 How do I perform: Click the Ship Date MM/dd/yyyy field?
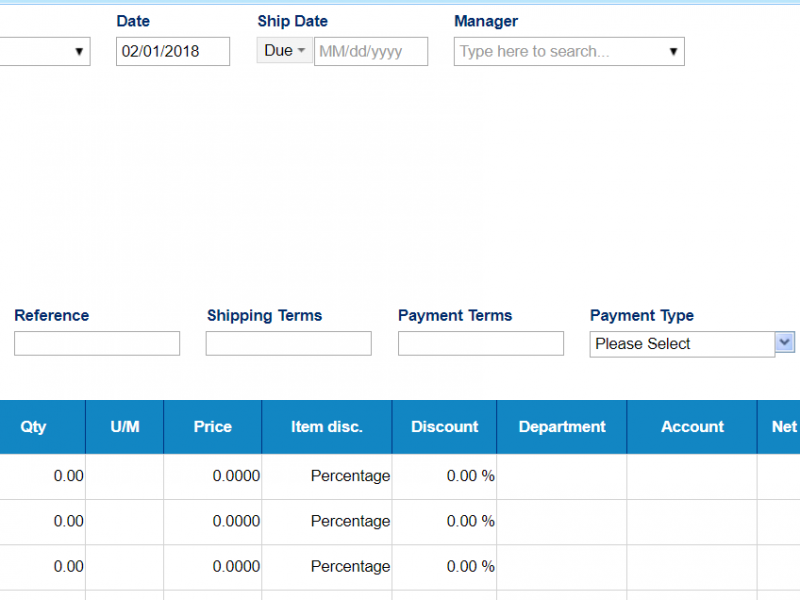pyautogui.click(x=371, y=52)
